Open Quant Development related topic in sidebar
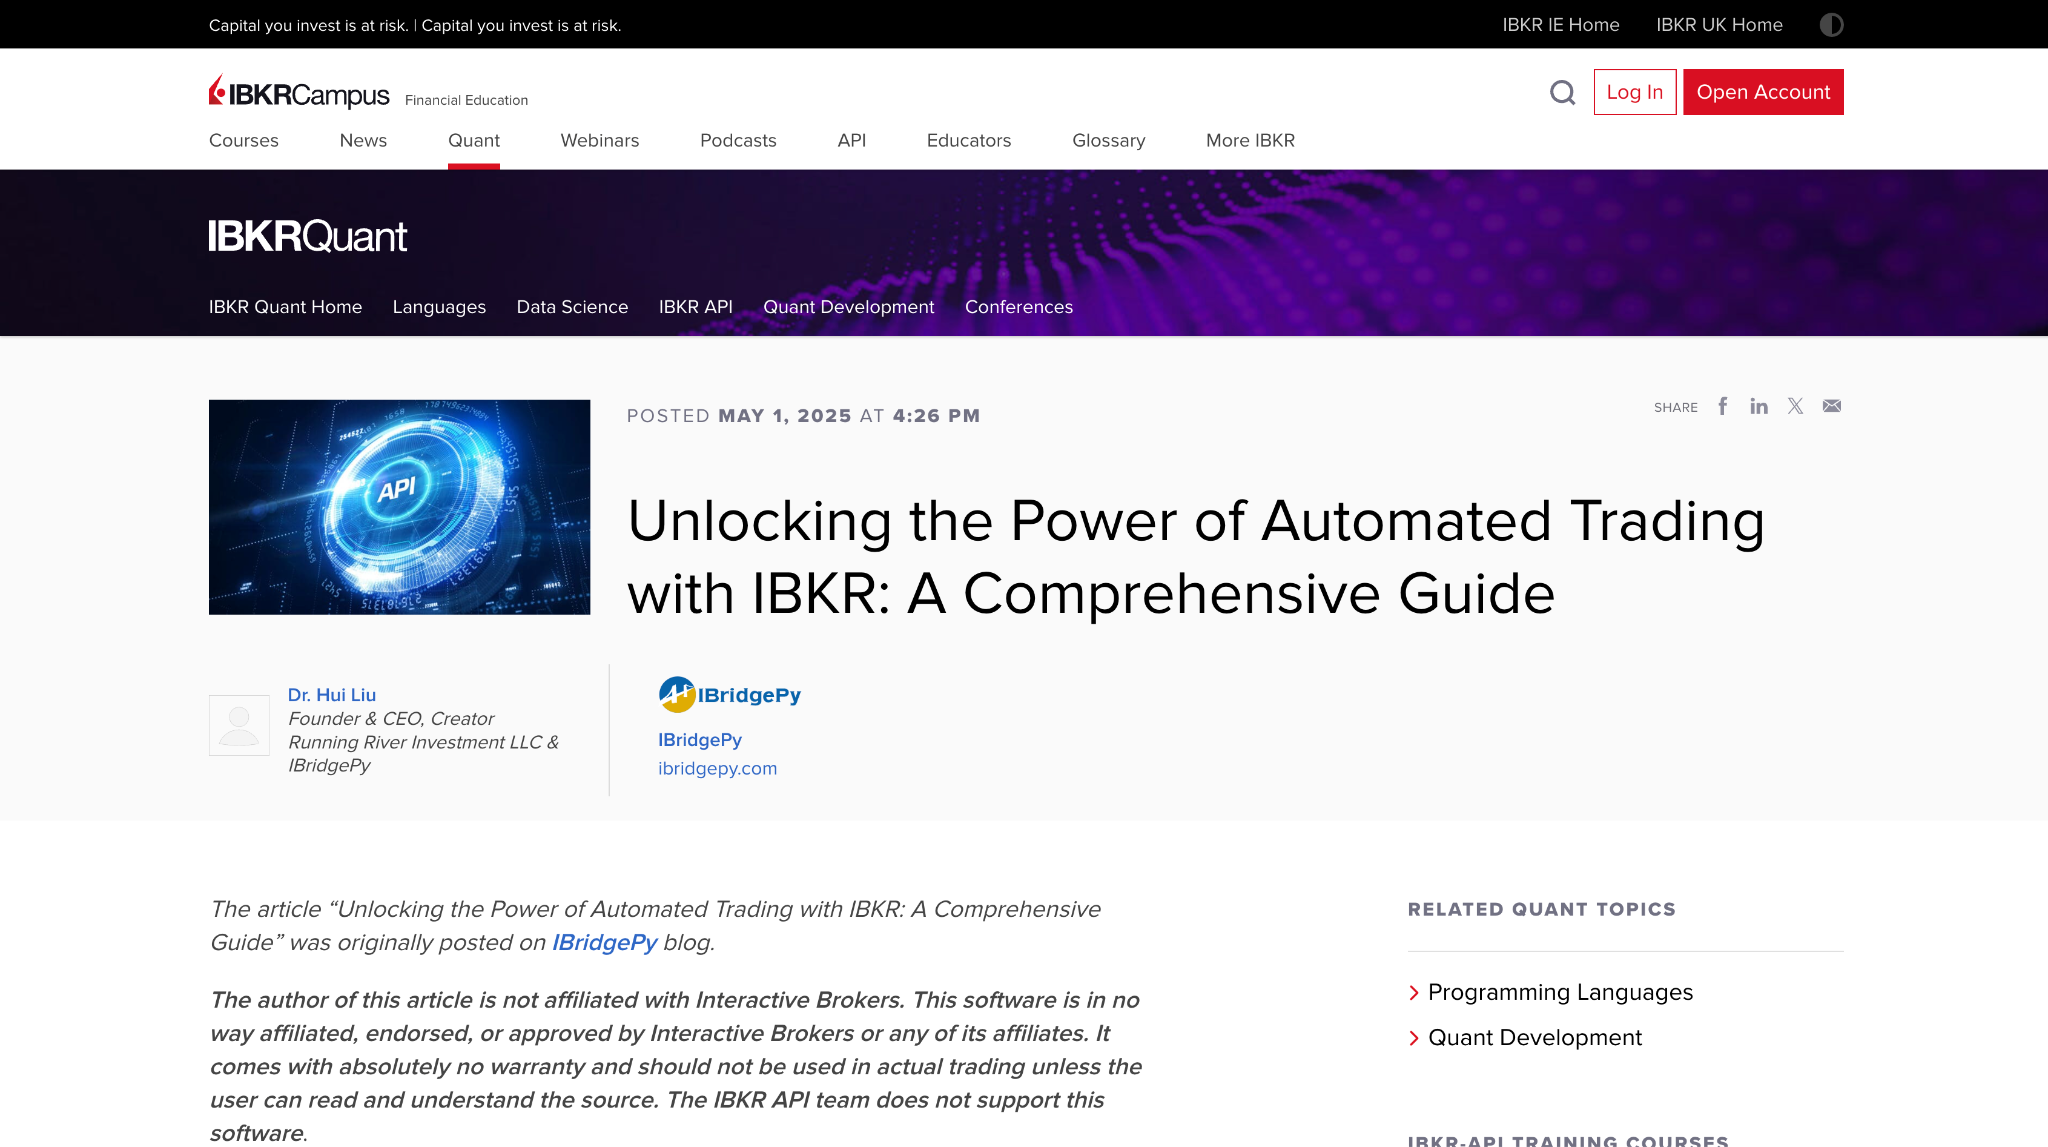The width and height of the screenshot is (2048, 1147). [x=1535, y=1038]
